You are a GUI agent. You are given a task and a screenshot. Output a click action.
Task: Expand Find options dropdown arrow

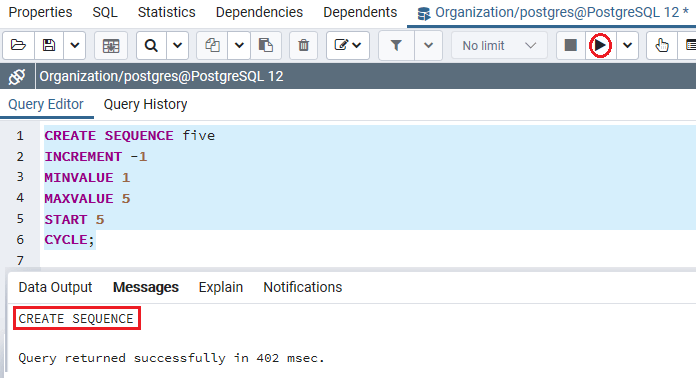pos(178,45)
